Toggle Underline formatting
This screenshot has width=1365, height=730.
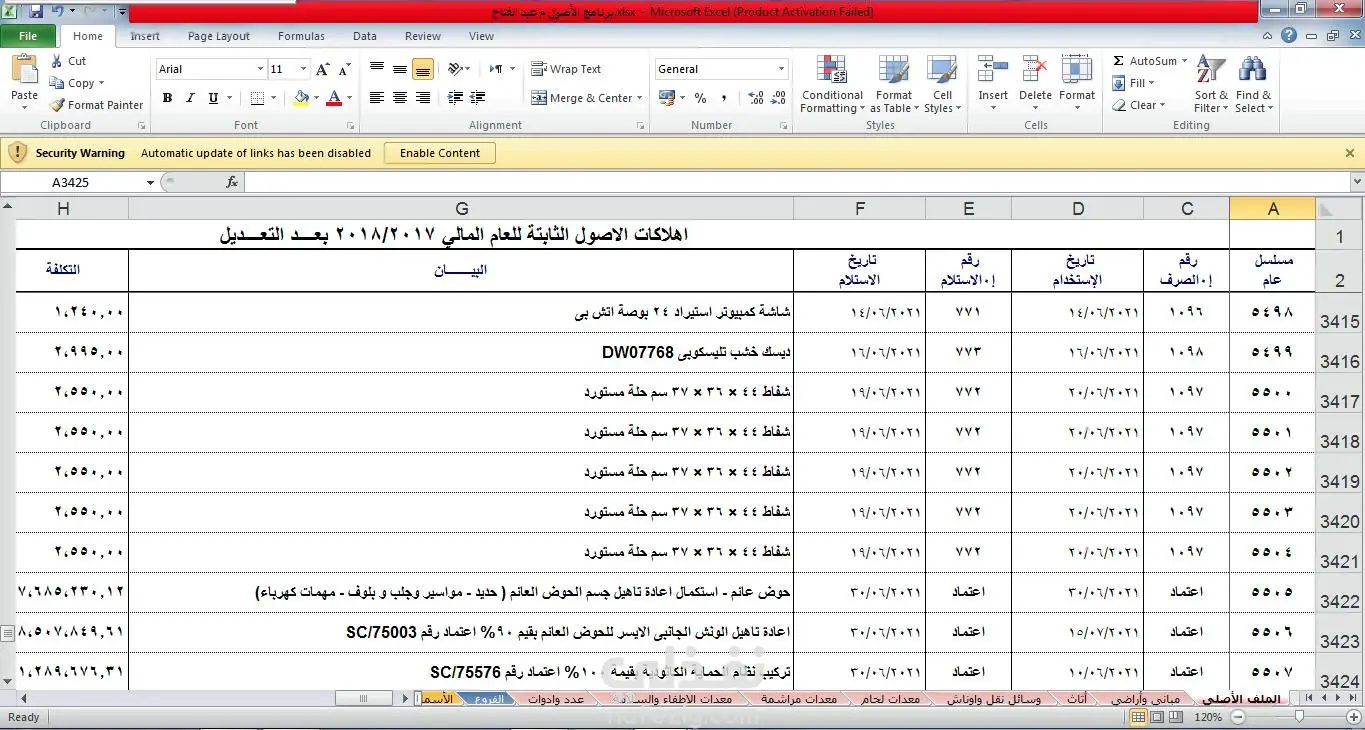[x=213, y=98]
